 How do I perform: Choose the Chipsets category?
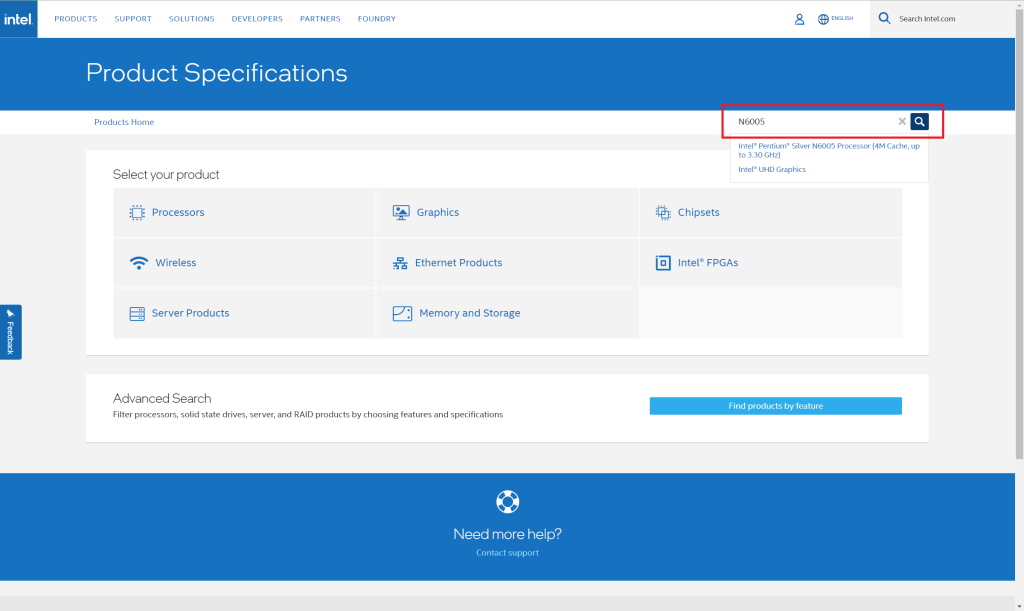(698, 212)
